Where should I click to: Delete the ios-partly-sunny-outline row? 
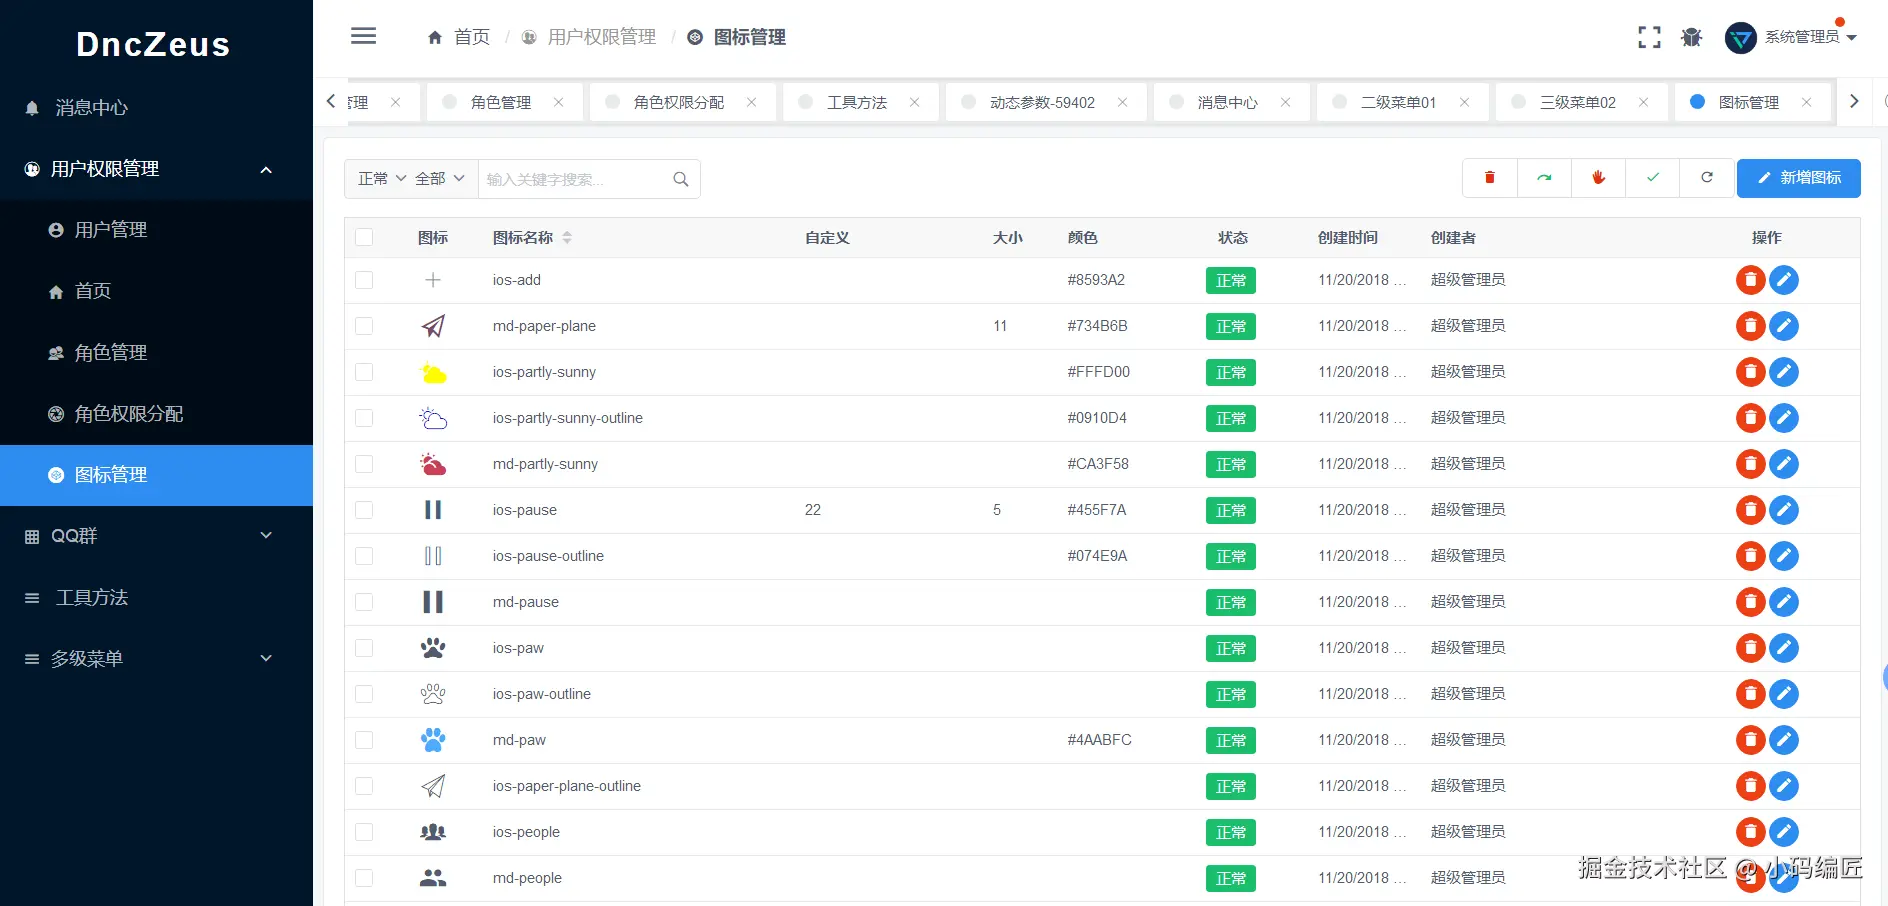1750,418
